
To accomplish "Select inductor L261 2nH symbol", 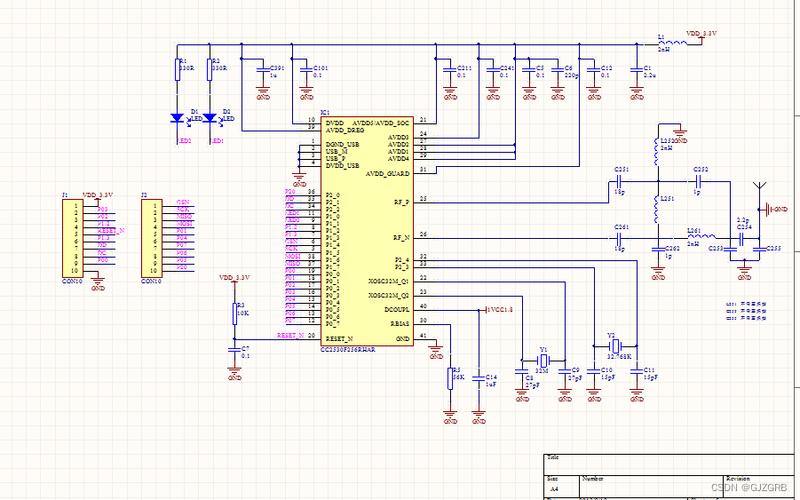I will point(701,236).
